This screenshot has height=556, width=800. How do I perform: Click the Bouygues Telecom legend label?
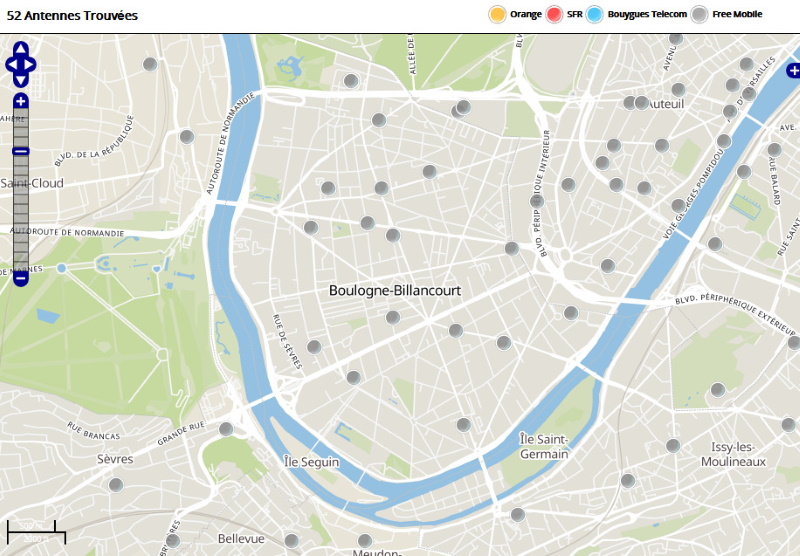(647, 14)
